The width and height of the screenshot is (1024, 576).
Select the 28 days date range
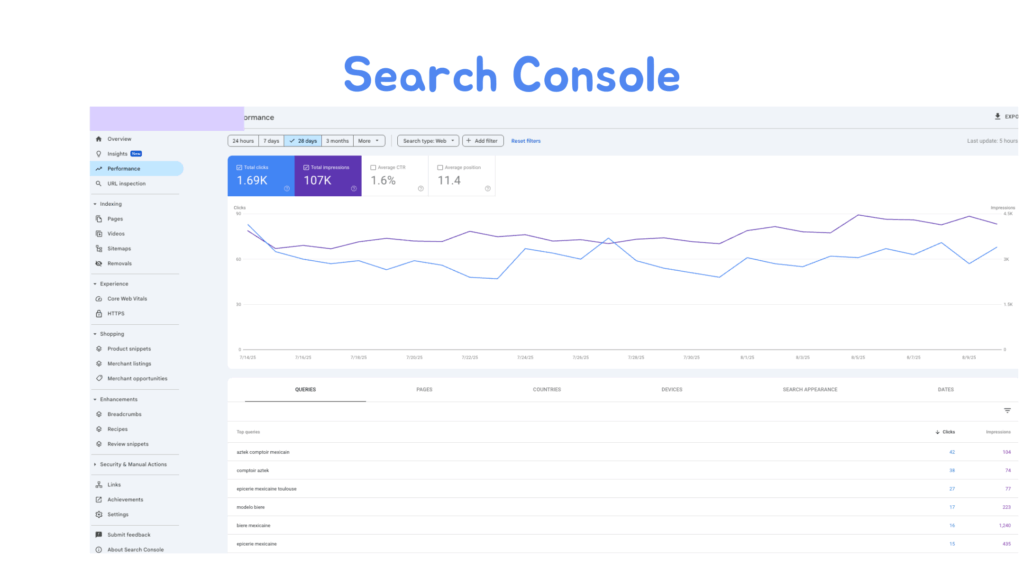[x=303, y=141]
